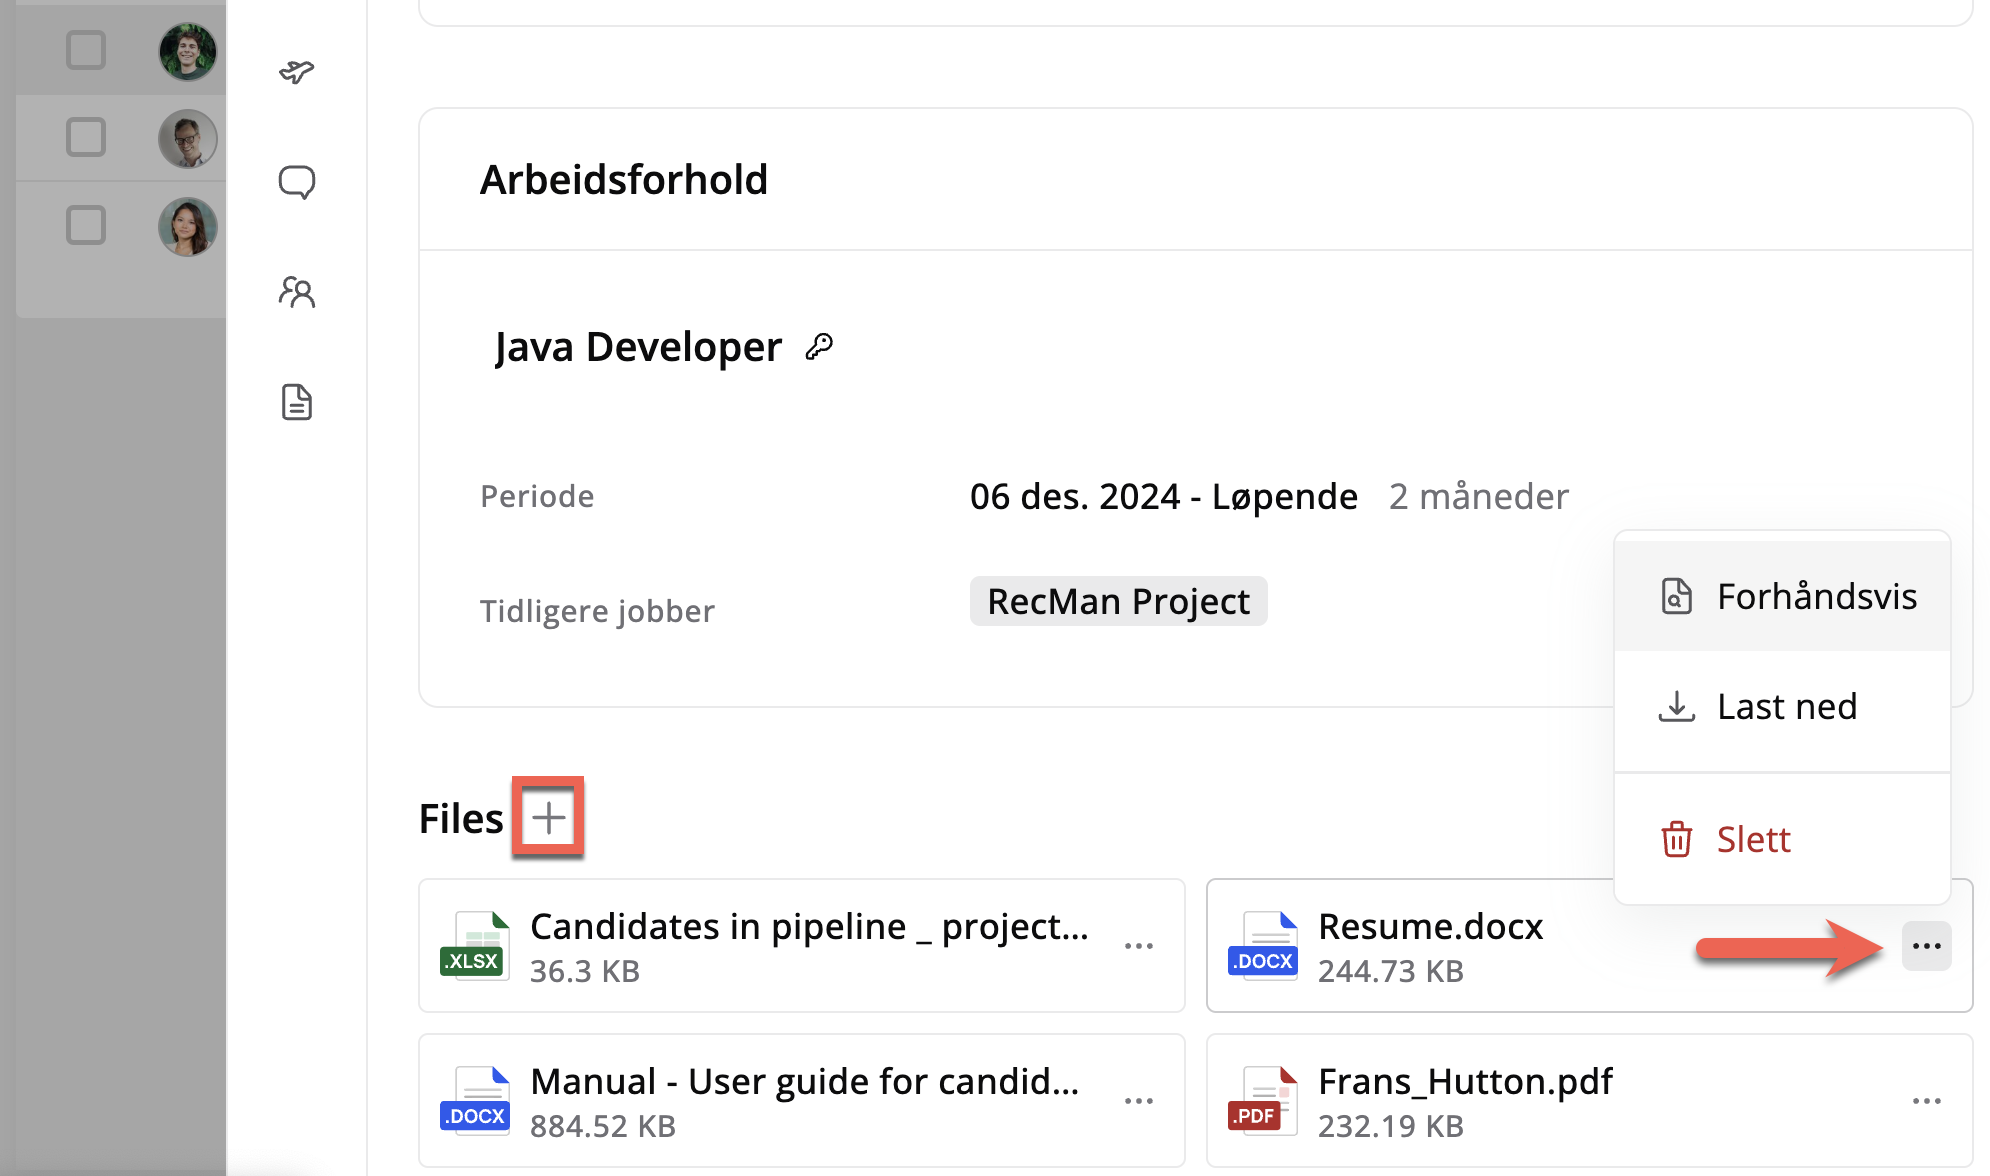Add a new file with plus icon

pos(548,818)
